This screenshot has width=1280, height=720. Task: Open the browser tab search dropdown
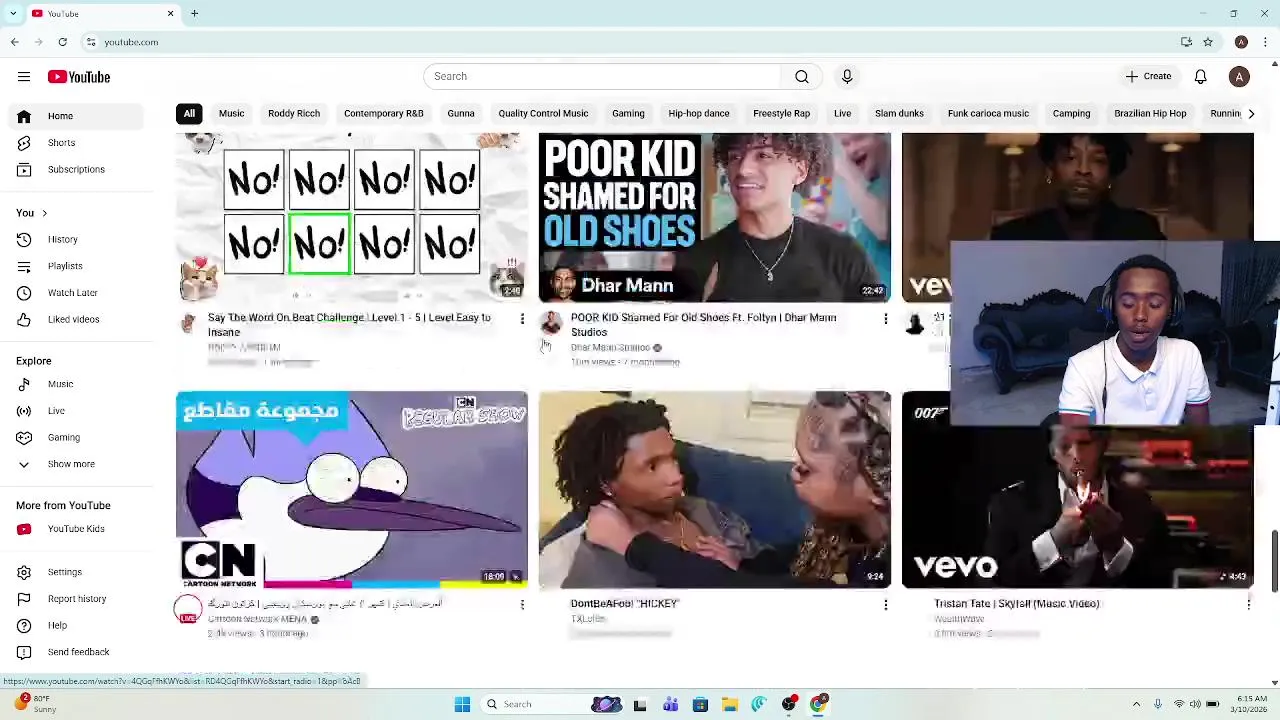(x=13, y=14)
